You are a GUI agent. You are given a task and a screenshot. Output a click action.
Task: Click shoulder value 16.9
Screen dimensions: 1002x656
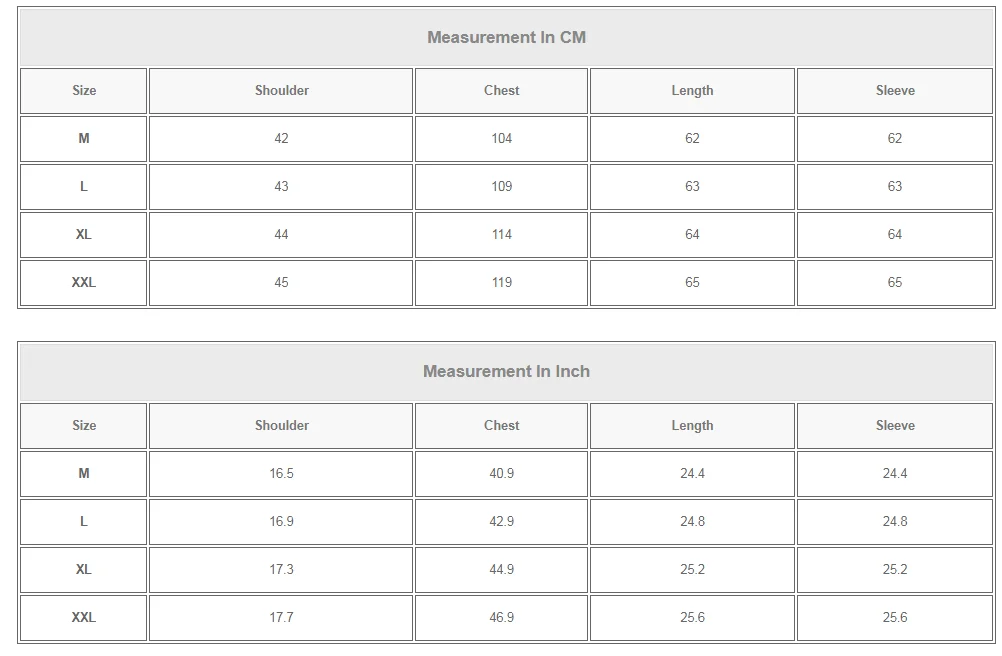pyautogui.click(x=281, y=521)
